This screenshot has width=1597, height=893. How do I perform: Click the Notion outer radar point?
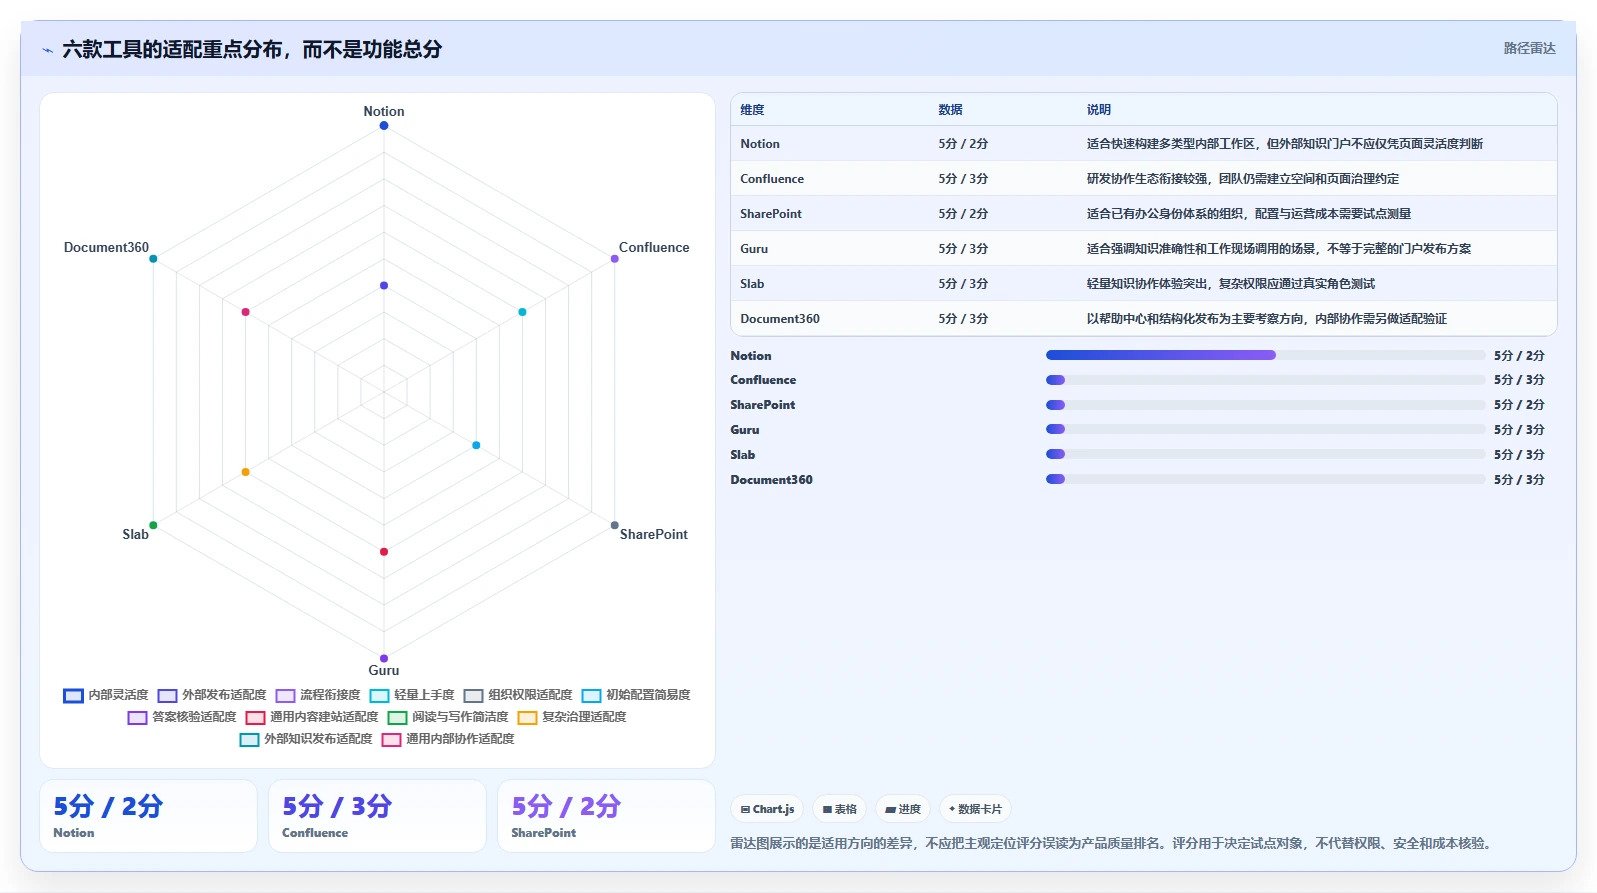(x=384, y=125)
